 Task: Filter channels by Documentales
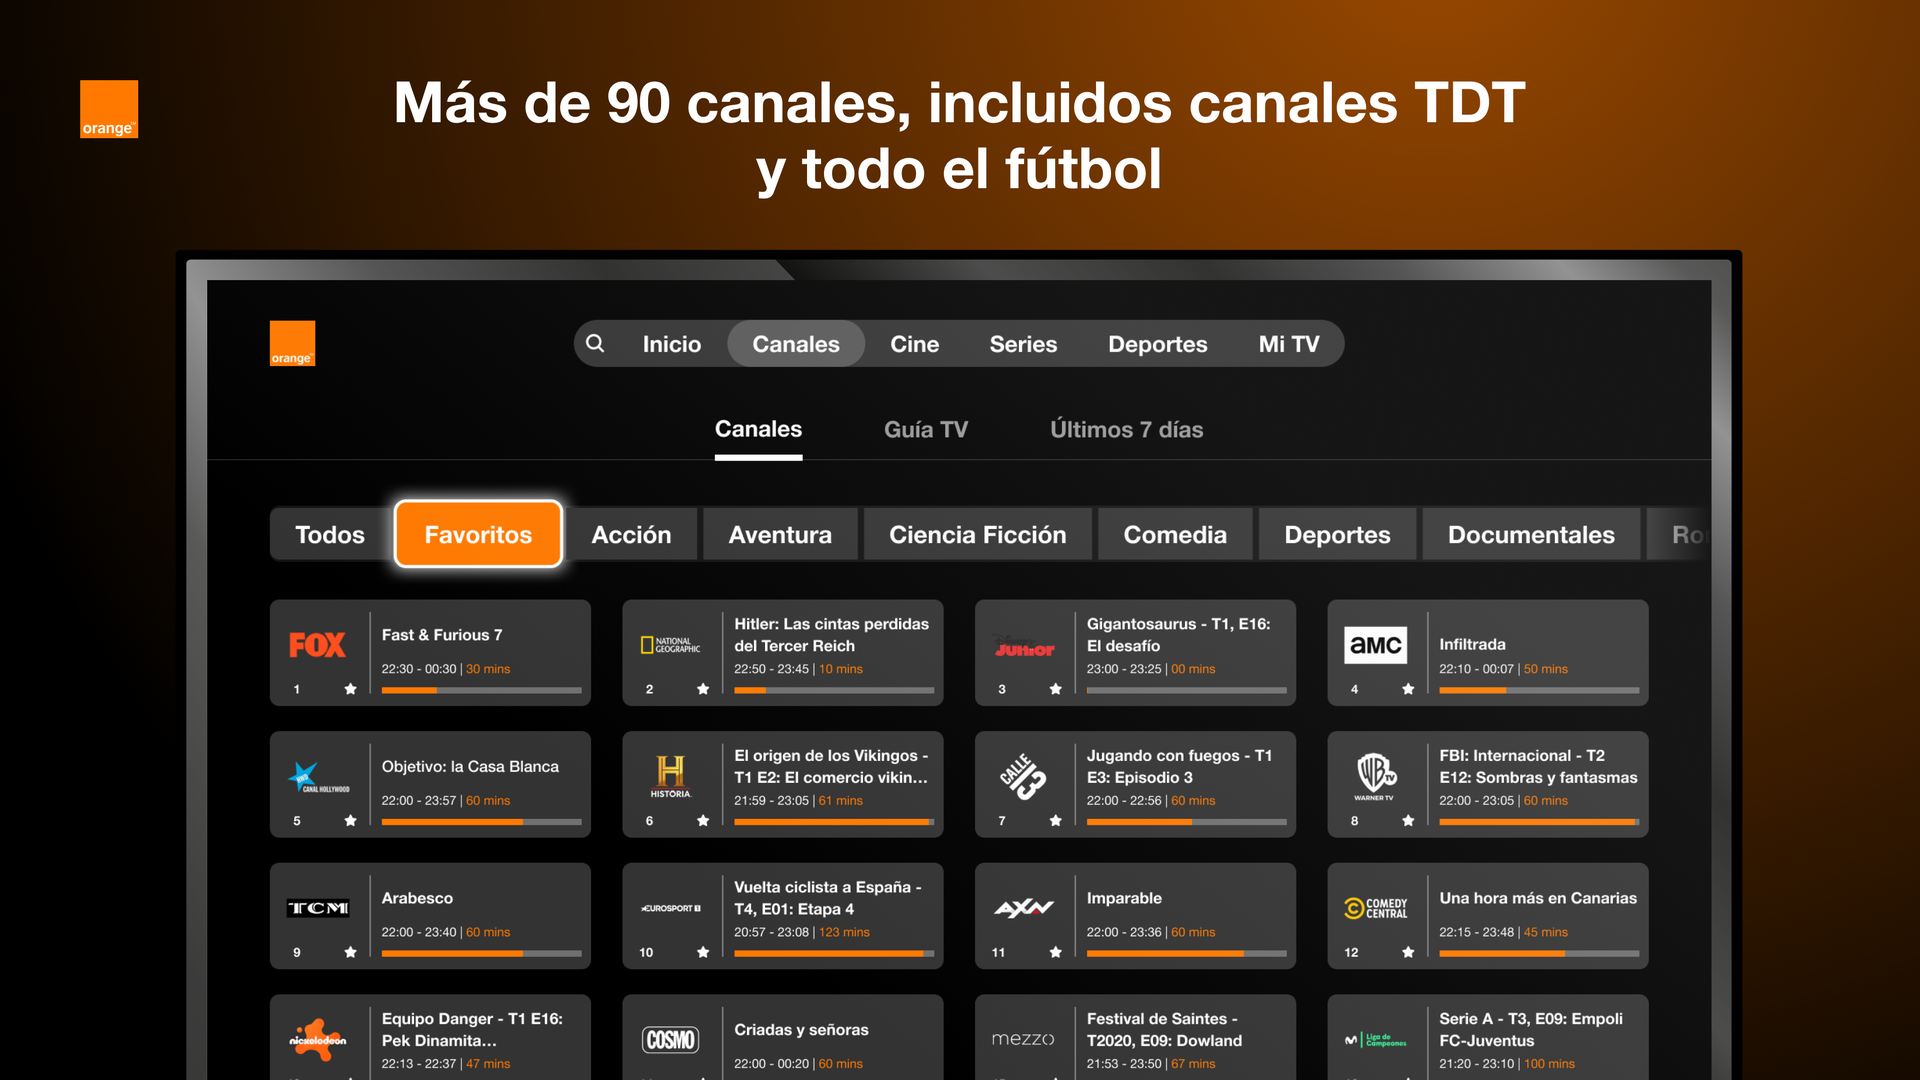(1531, 535)
